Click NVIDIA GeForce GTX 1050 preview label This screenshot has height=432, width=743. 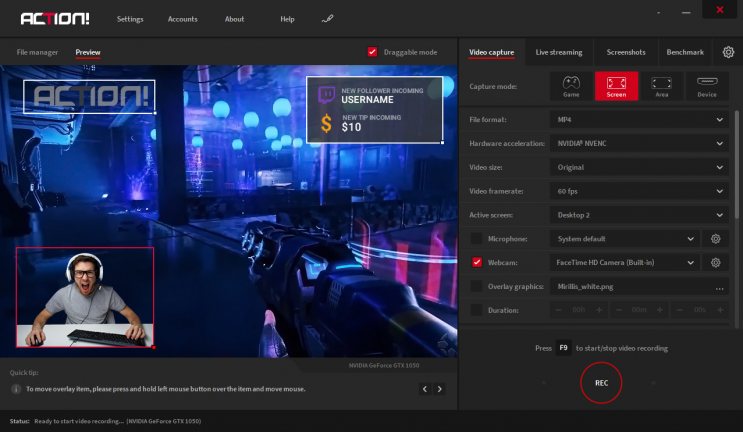384,365
